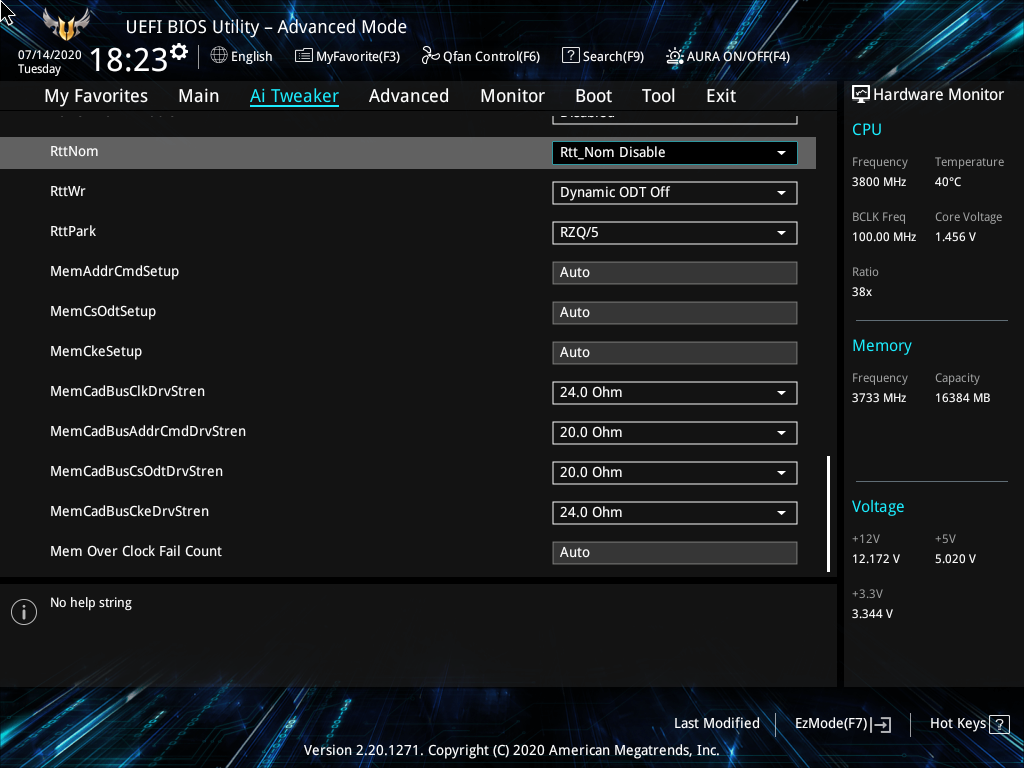Click MyFavorite(F3) button label
The image size is (1024, 768).
[358, 57]
